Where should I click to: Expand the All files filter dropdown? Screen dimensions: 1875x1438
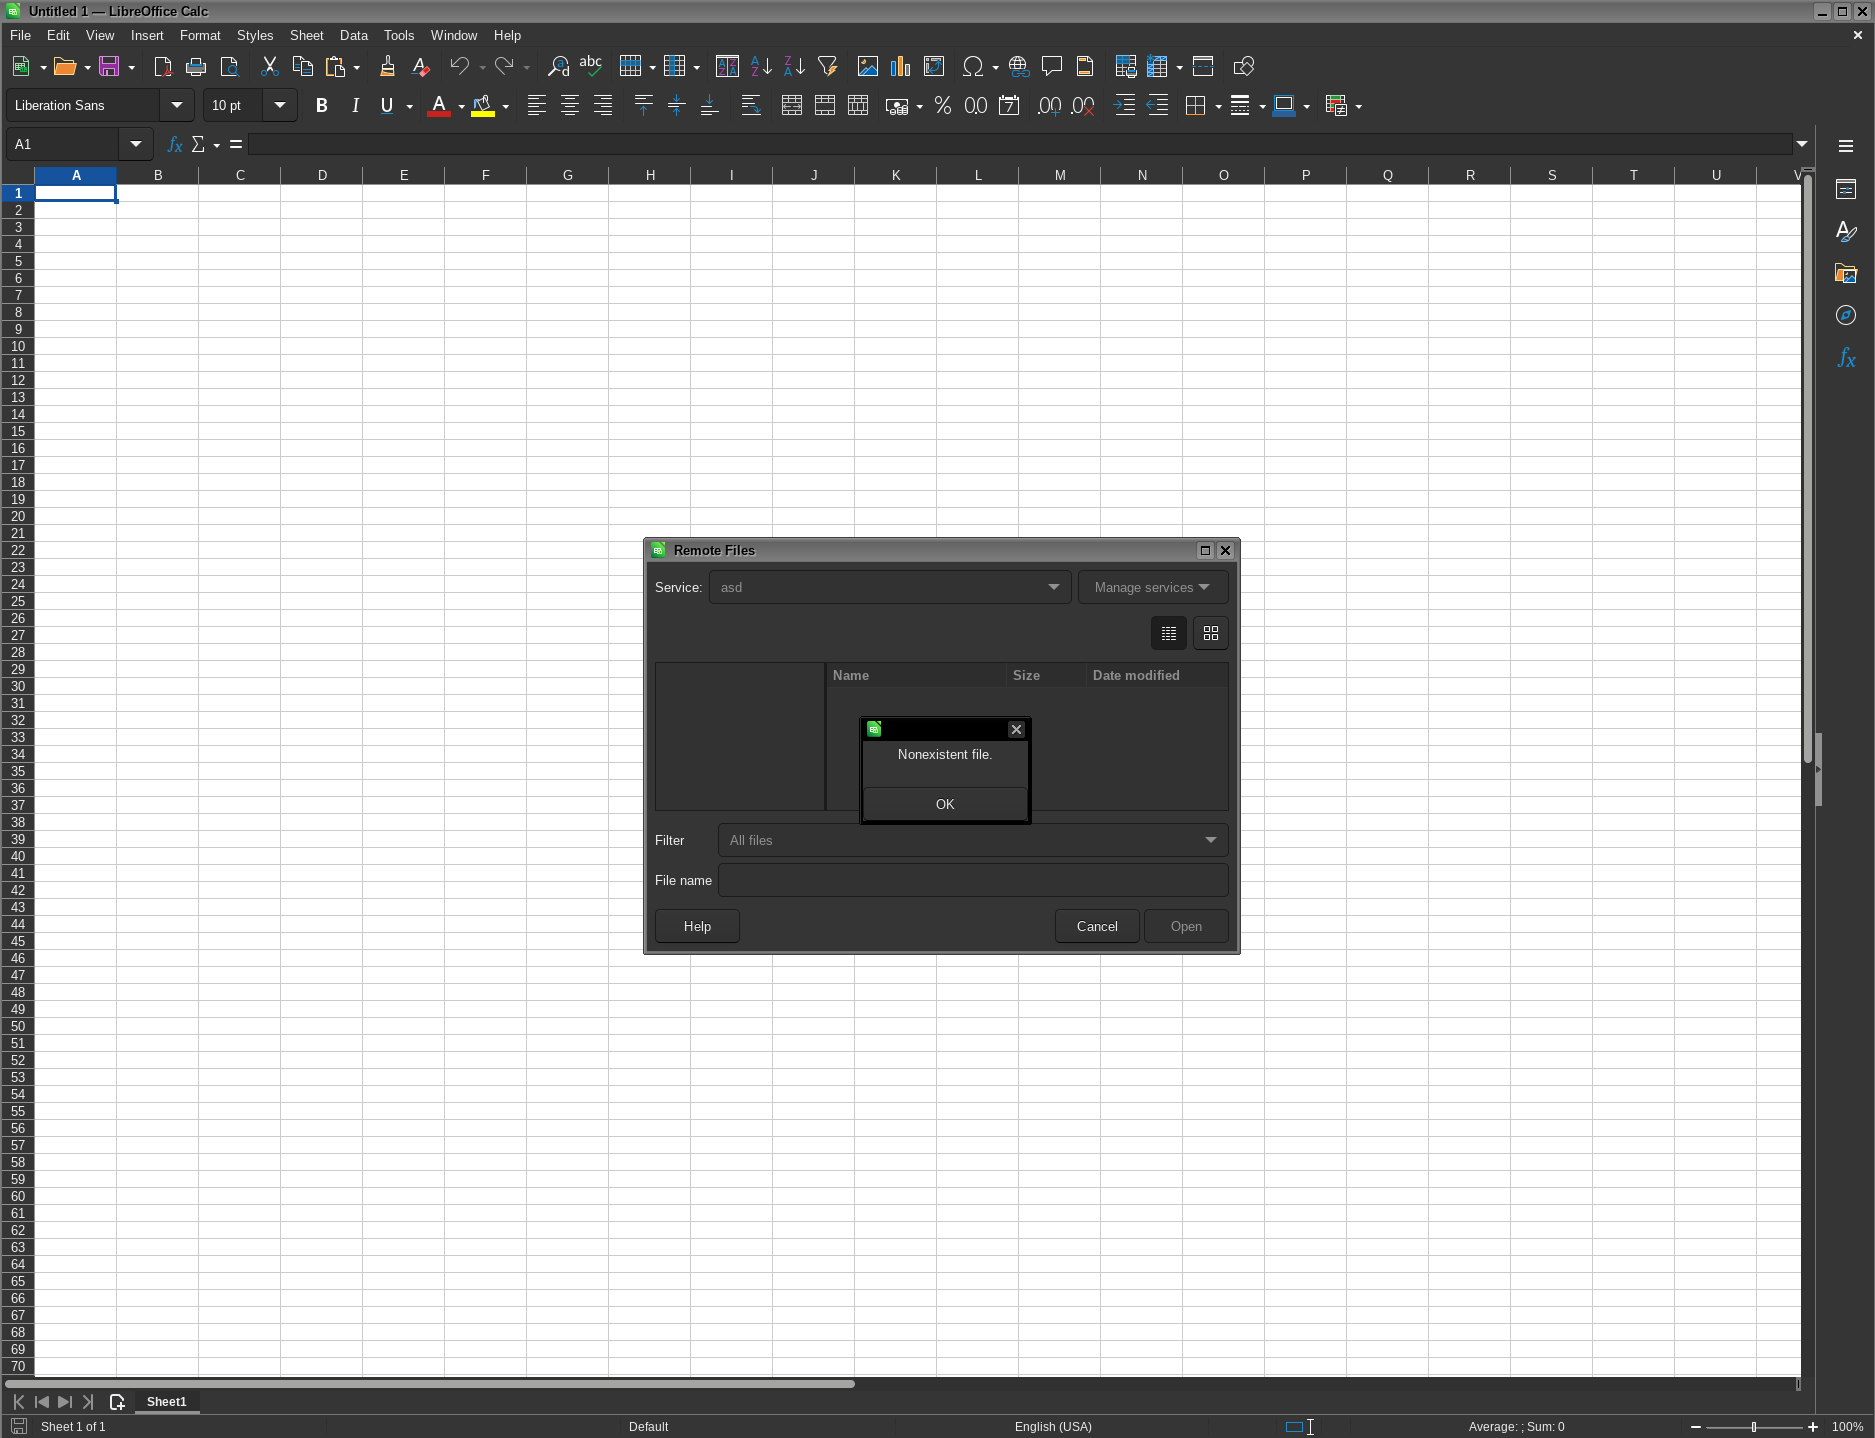pyautogui.click(x=1210, y=840)
